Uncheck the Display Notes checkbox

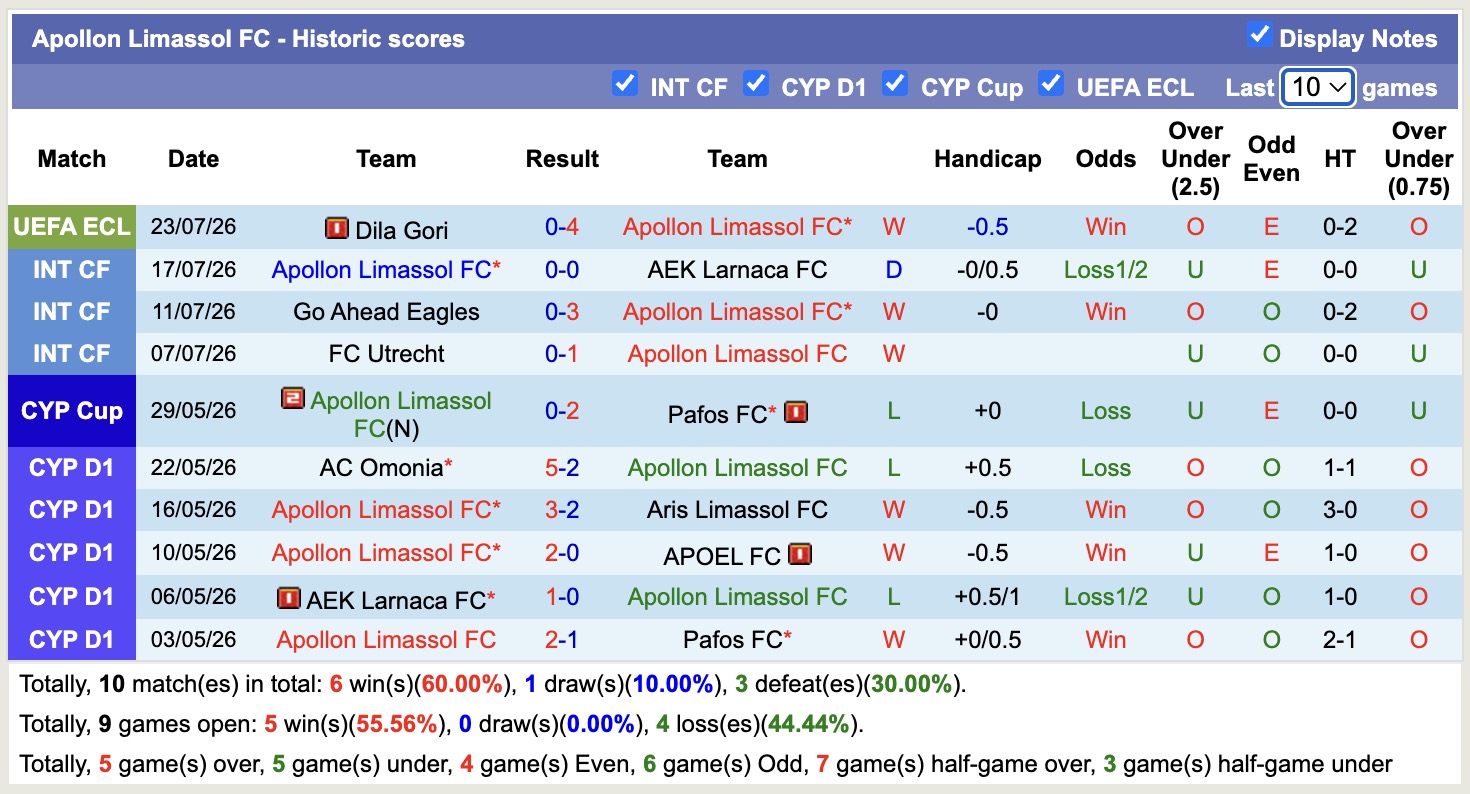click(1259, 35)
